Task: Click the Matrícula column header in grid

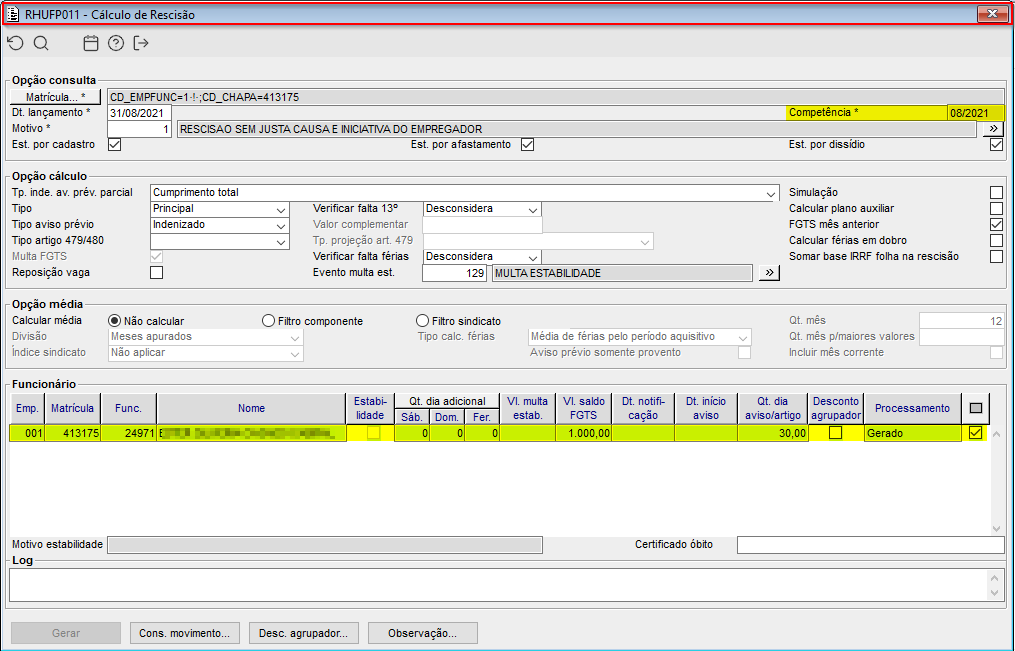Action: [x=72, y=408]
